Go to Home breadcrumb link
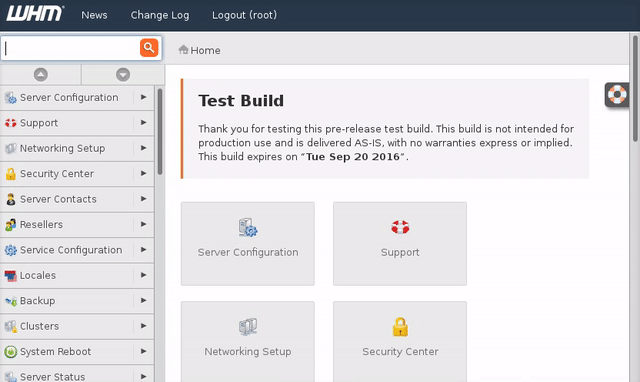 point(205,50)
